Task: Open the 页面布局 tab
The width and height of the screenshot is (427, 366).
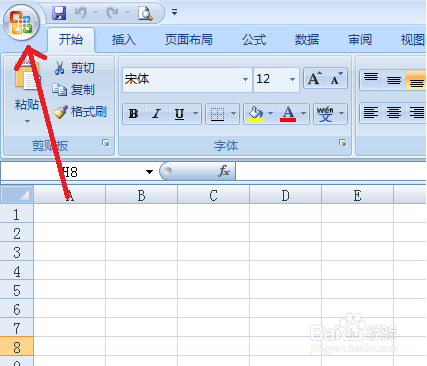Action: [x=189, y=40]
